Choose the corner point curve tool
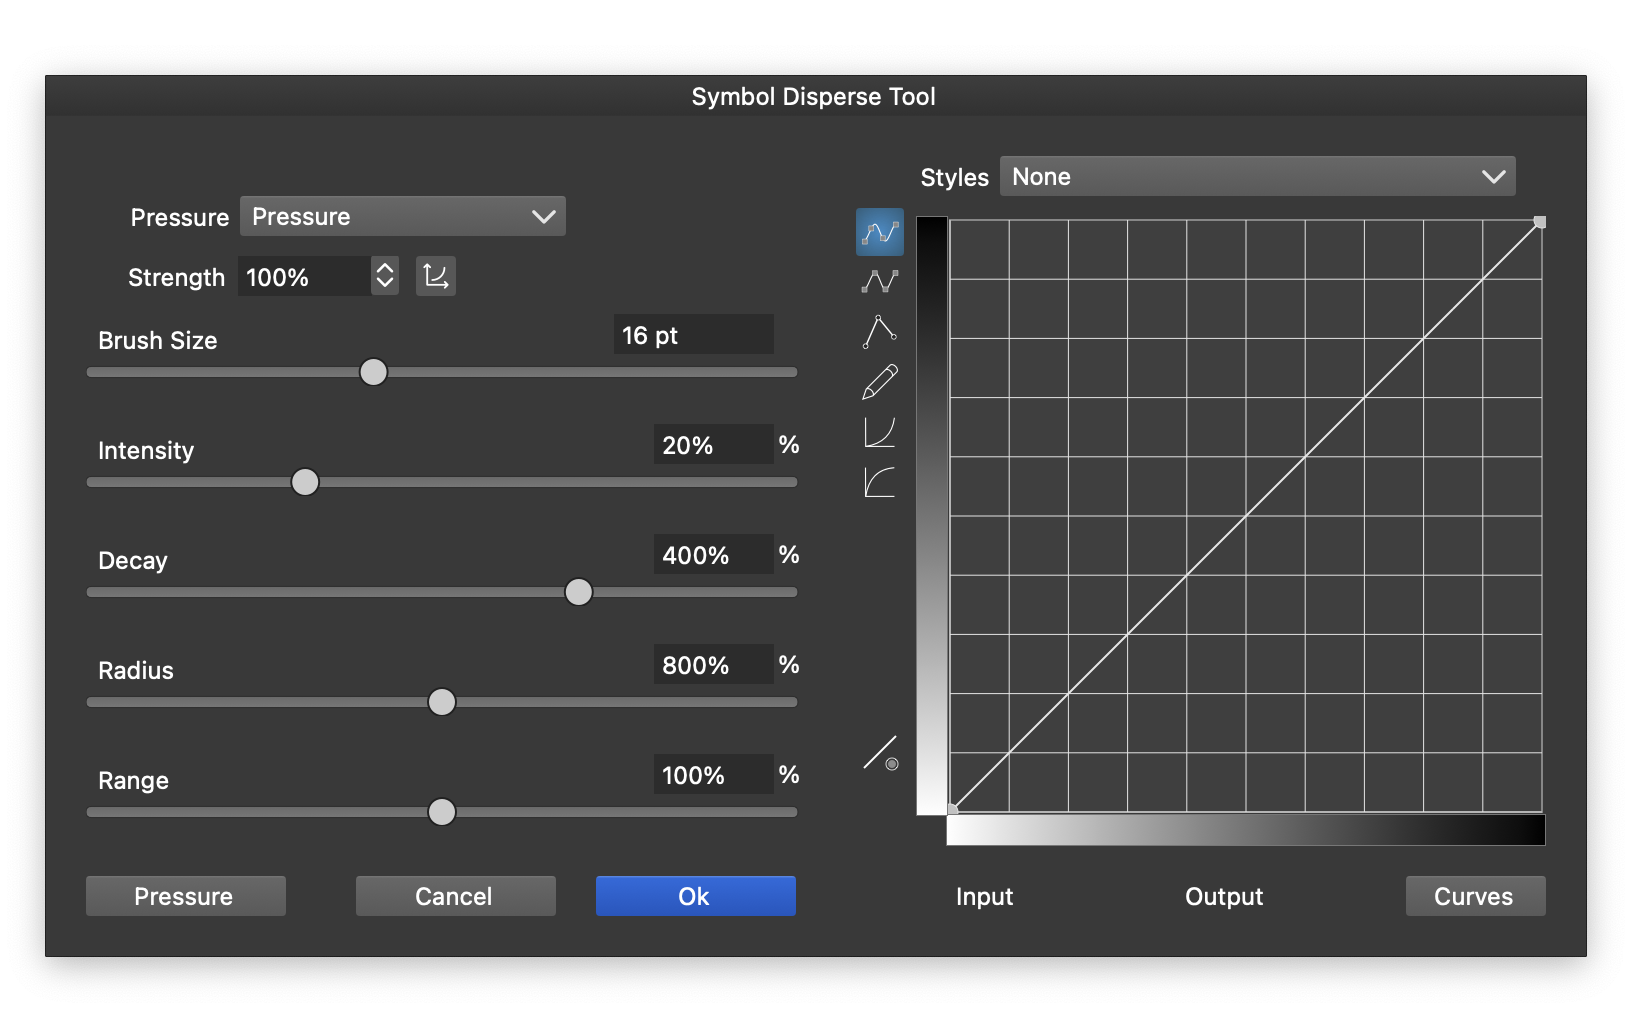The width and height of the screenshot is (1632, 1010). click(880, 332)
